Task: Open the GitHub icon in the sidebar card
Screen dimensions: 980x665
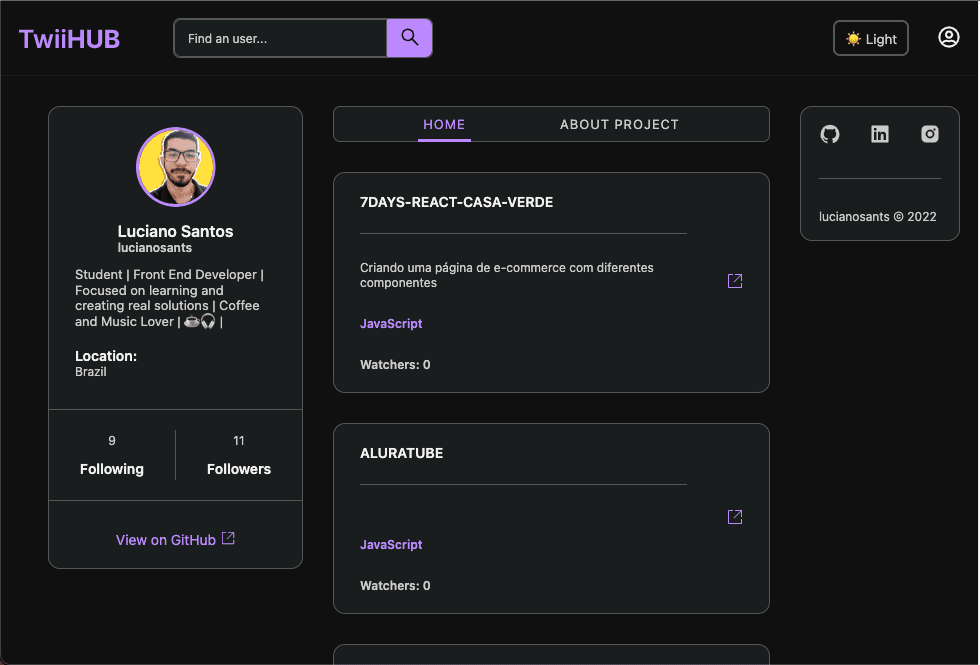Action: pyautogui.click(x=830, y=133)
